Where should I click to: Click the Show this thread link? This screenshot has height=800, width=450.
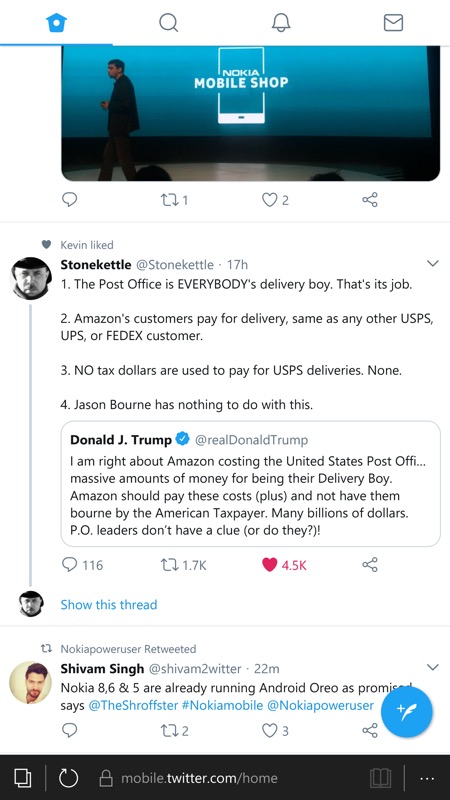(x=109, y=605)
